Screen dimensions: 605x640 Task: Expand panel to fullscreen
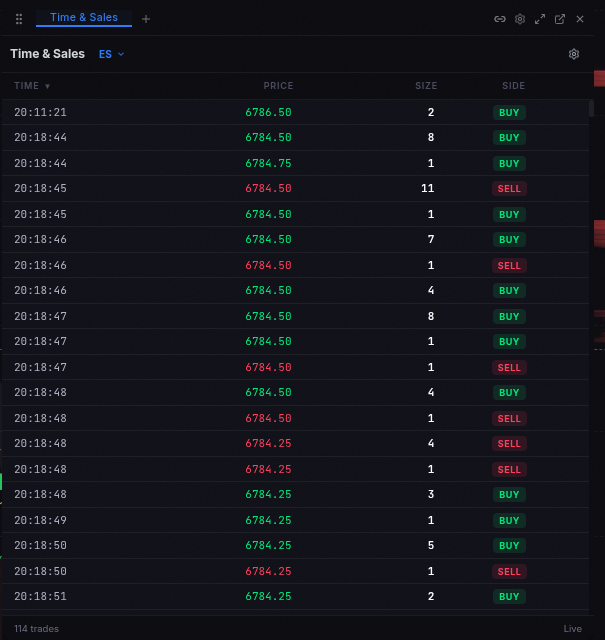point(540,19)
